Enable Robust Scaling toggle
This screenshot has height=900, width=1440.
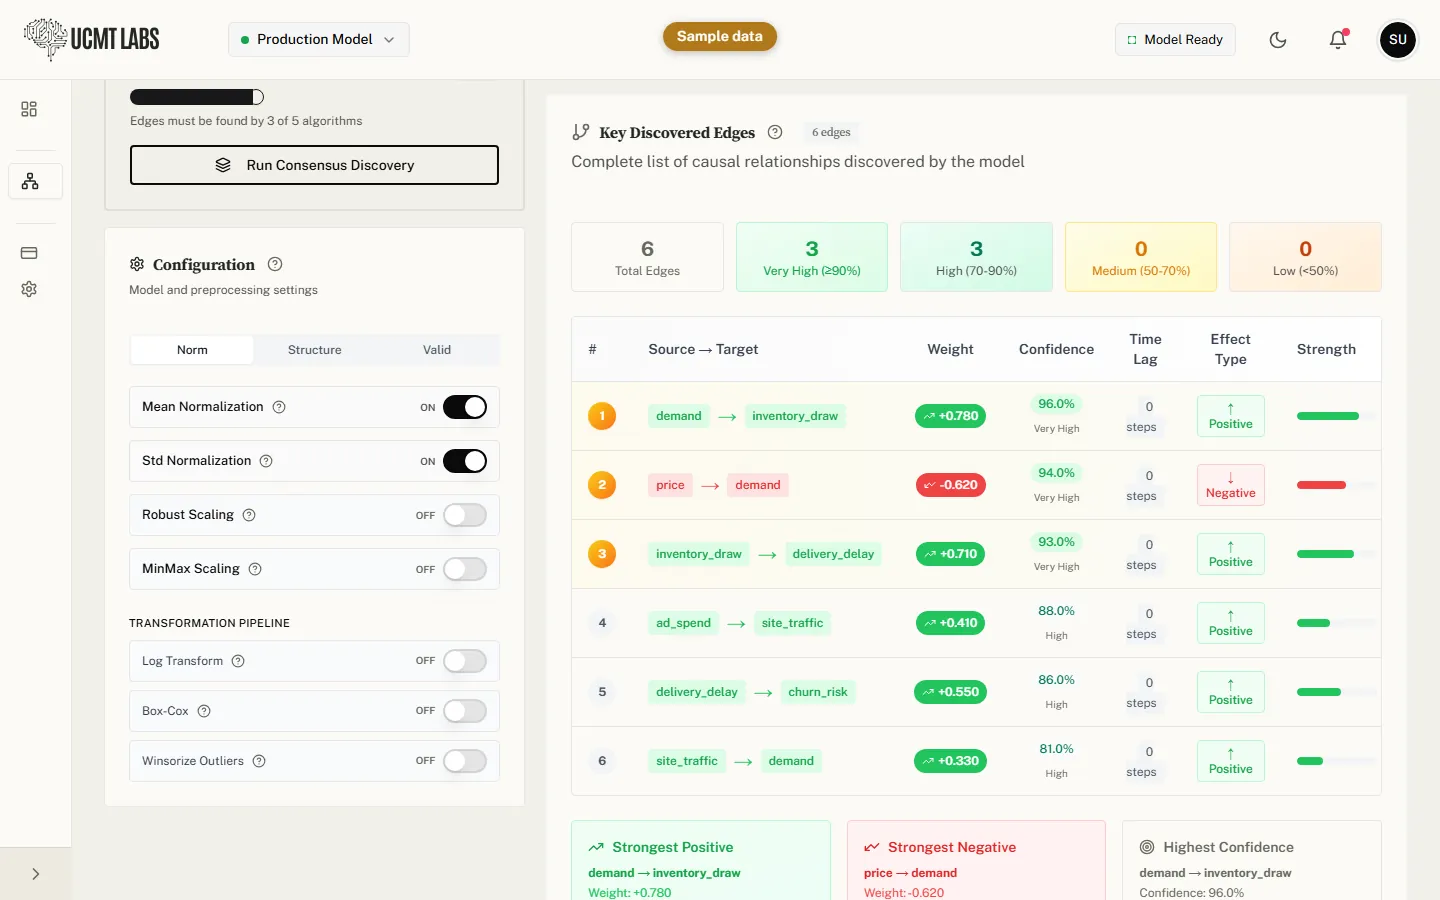[465, 515]
